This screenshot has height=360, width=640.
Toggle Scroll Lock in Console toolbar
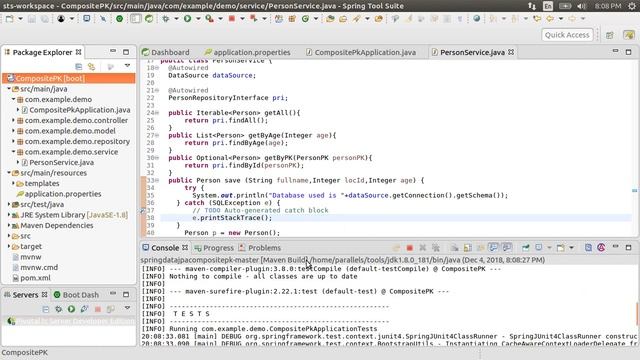pos(467,248)
